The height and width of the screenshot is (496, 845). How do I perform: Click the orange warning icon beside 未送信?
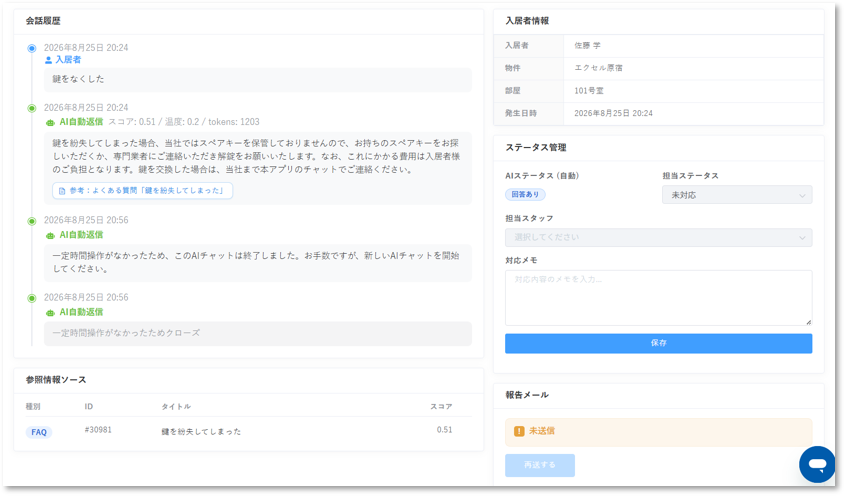(x=519, y=431)
